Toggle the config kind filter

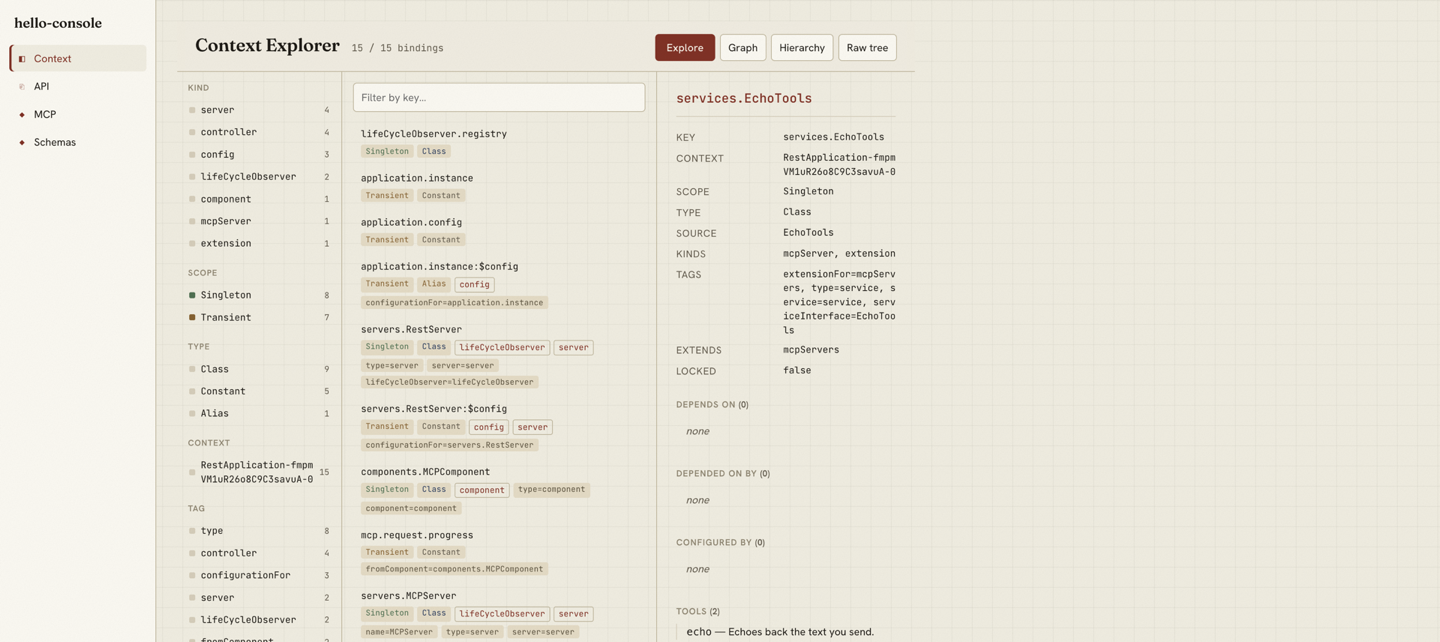click(x=259, y=154)
